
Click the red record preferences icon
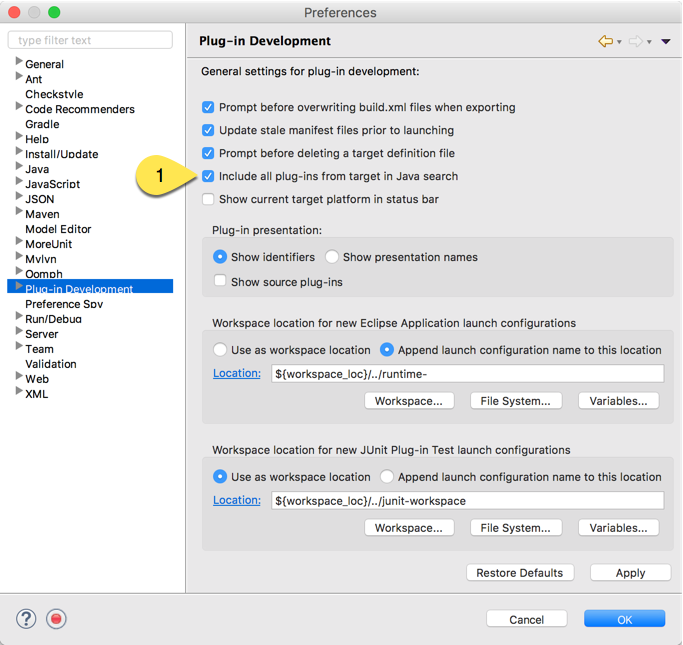tap(57, 619)
